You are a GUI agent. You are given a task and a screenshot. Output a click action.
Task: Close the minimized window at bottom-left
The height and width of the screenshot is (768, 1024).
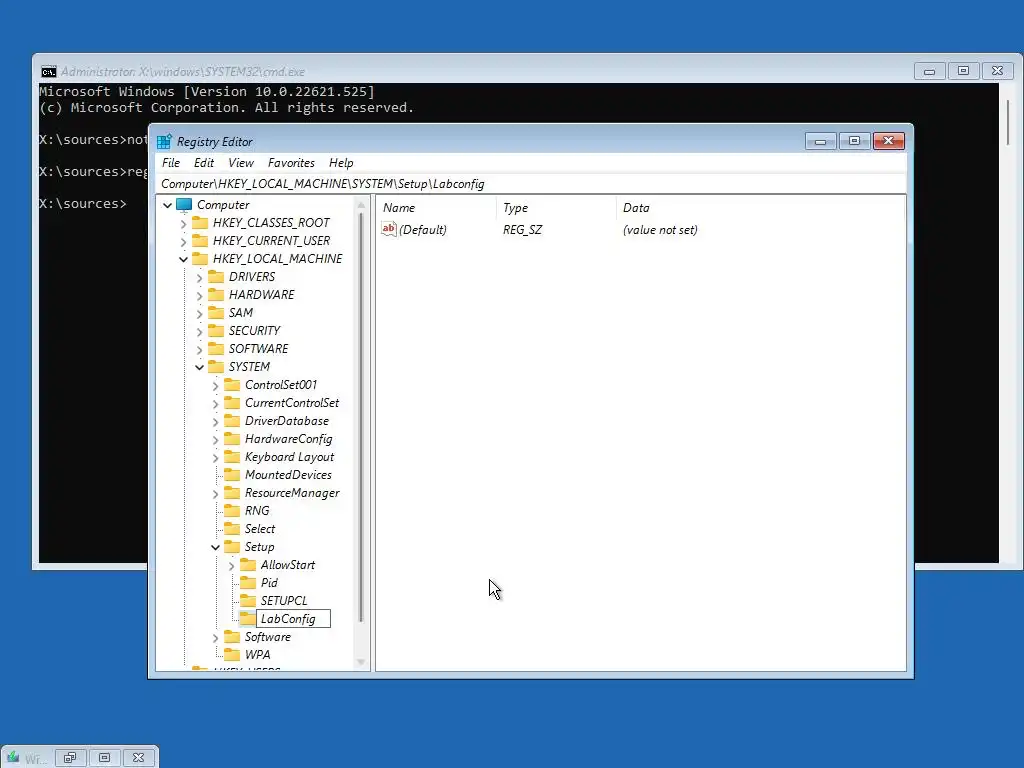(138, 758)
